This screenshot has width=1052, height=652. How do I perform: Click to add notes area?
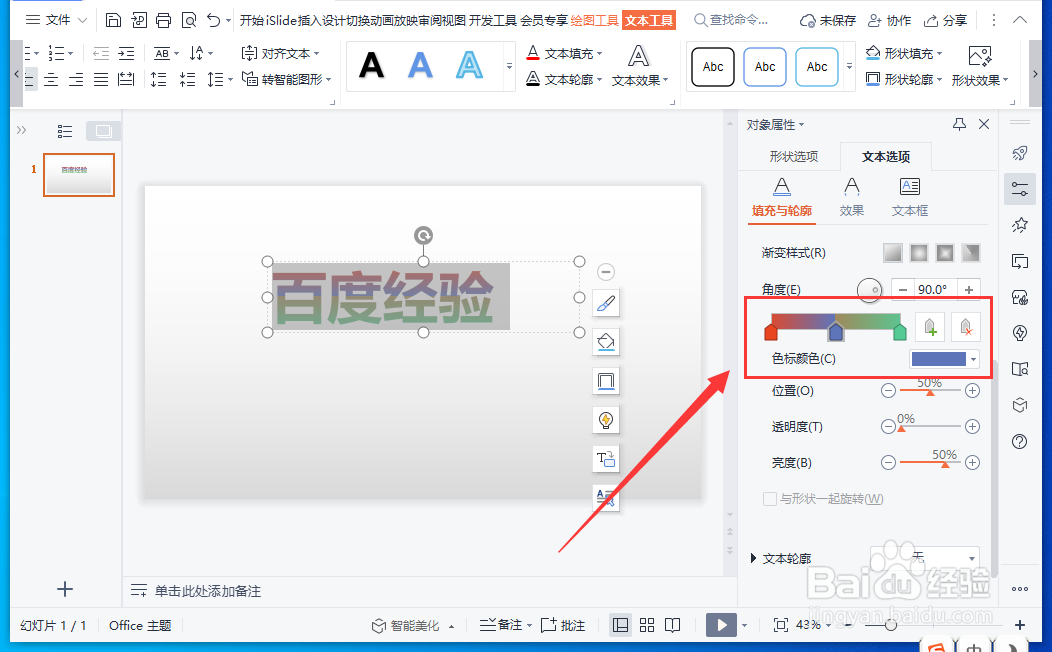pos(208,591)
